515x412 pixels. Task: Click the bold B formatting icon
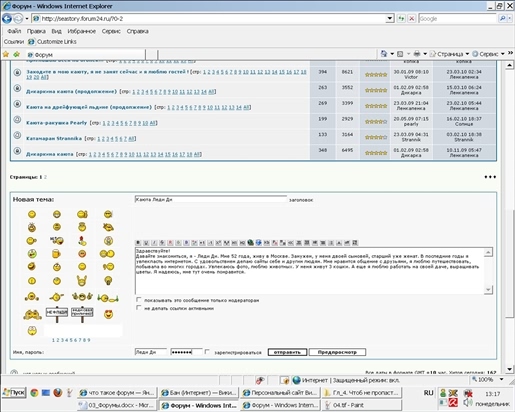[x=138, y=243]
